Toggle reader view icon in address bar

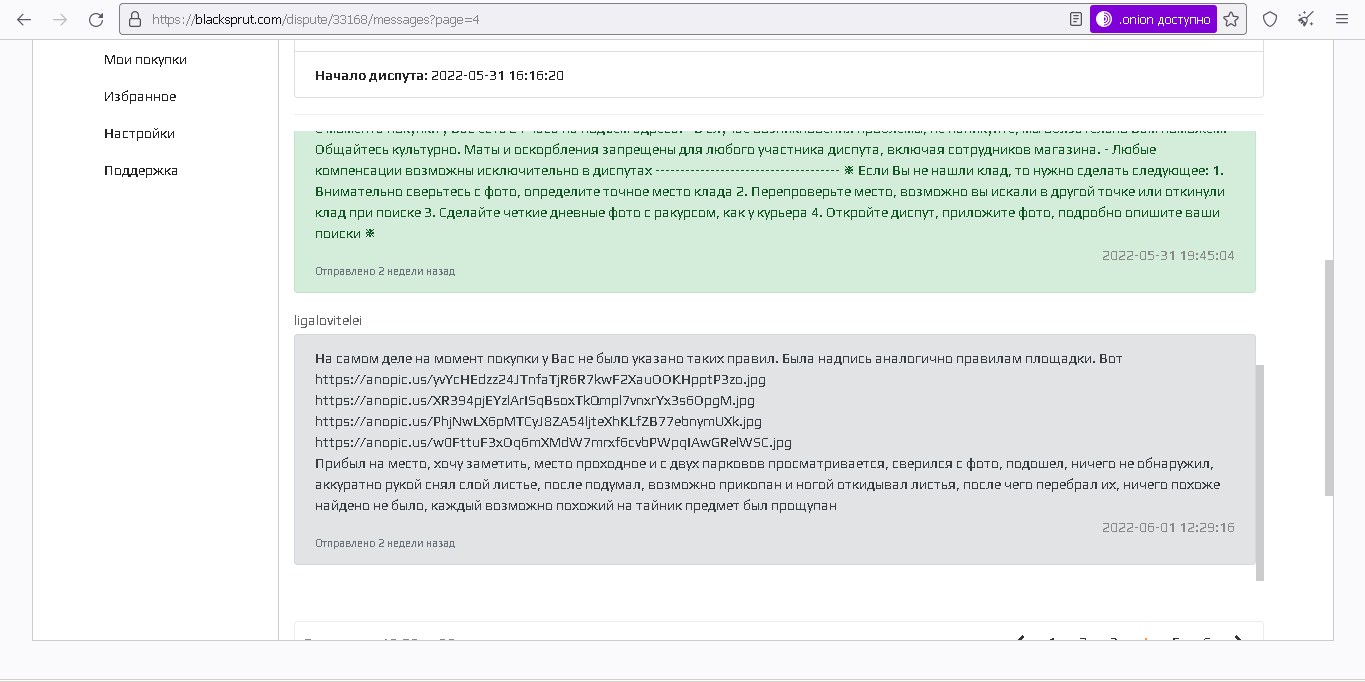1075,19
